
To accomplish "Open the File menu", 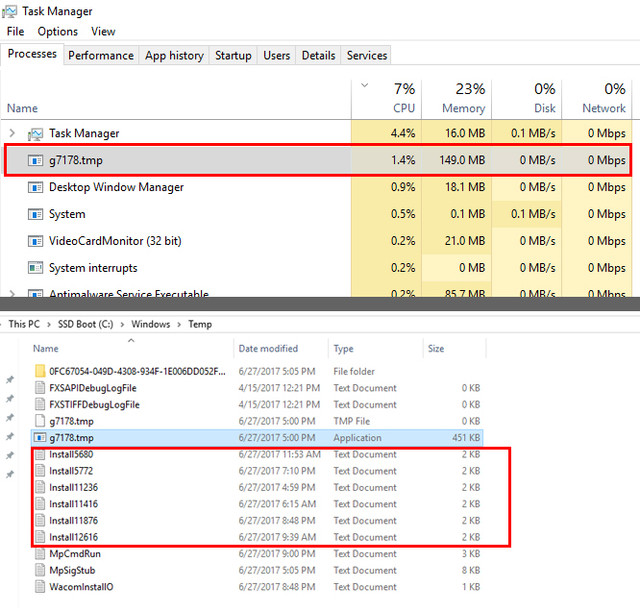I will click(16, 31).
